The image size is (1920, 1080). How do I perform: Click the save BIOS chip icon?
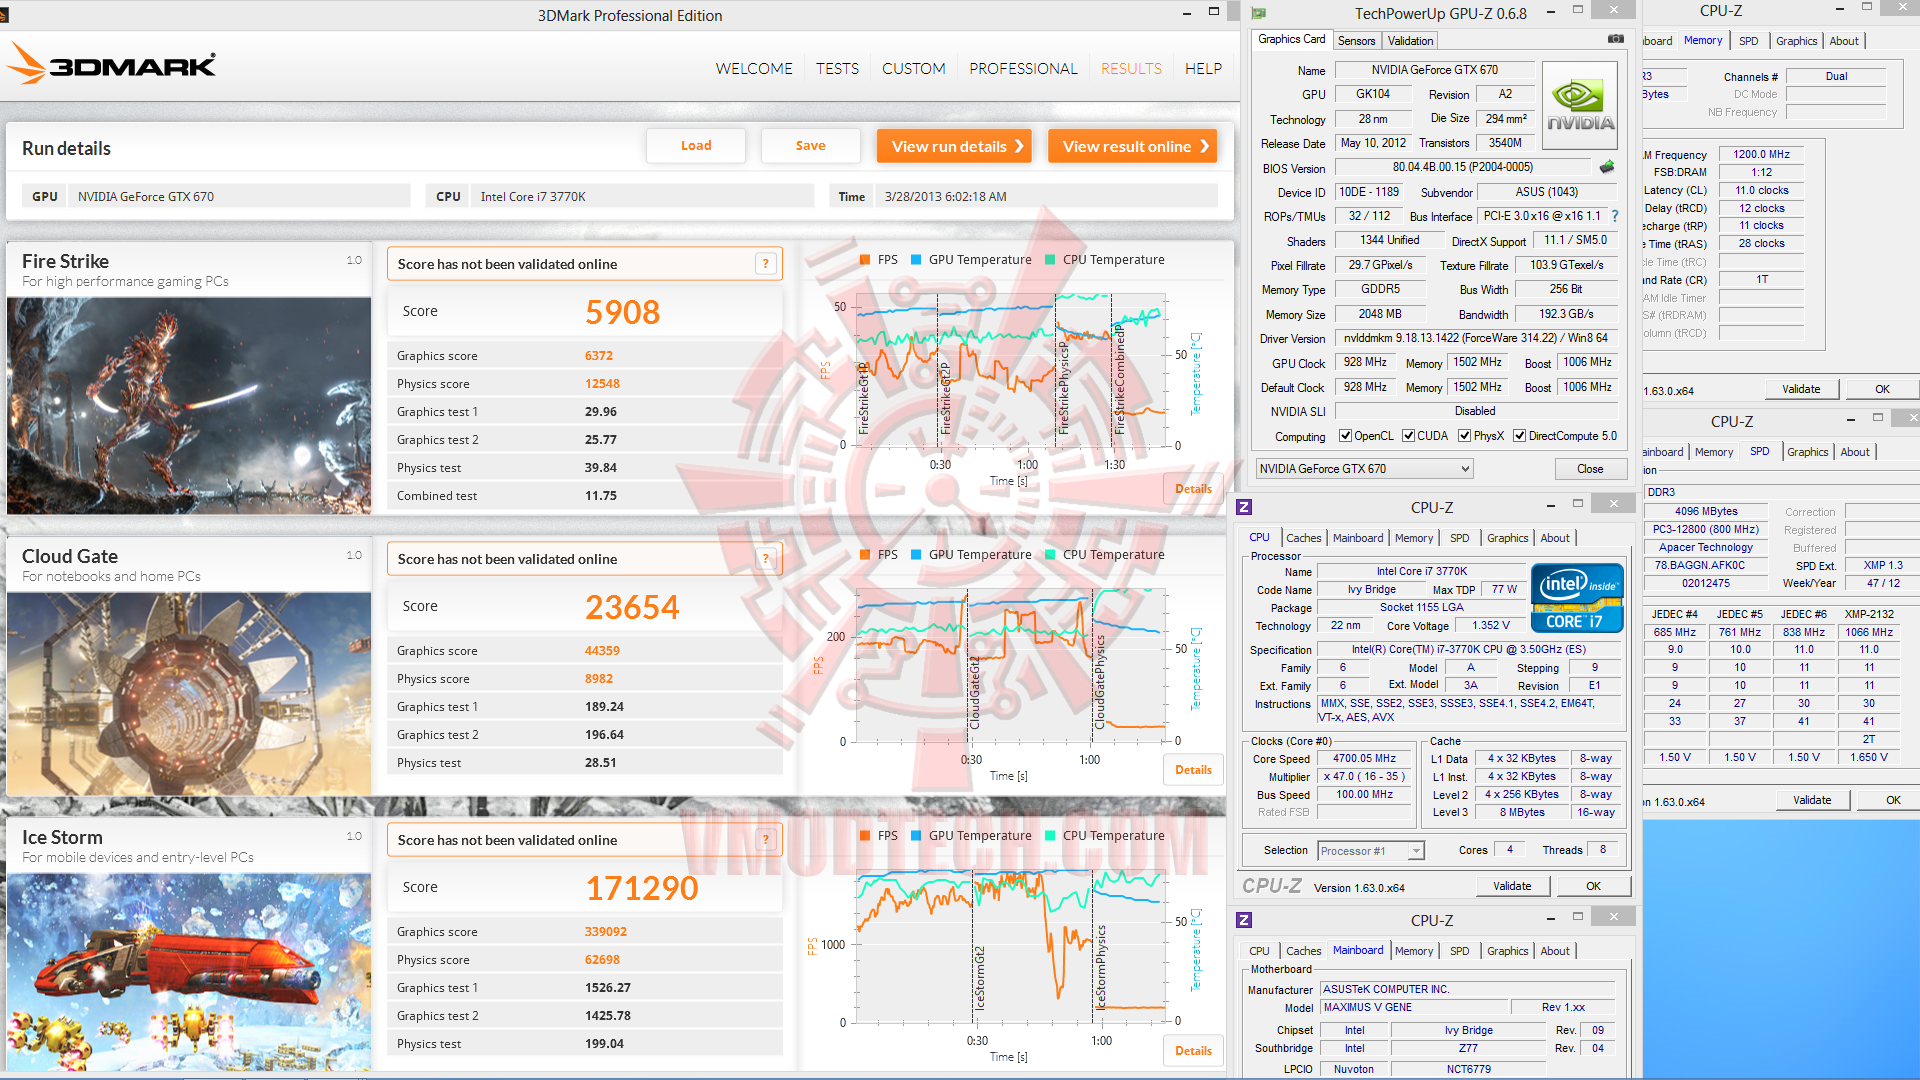1607,167
